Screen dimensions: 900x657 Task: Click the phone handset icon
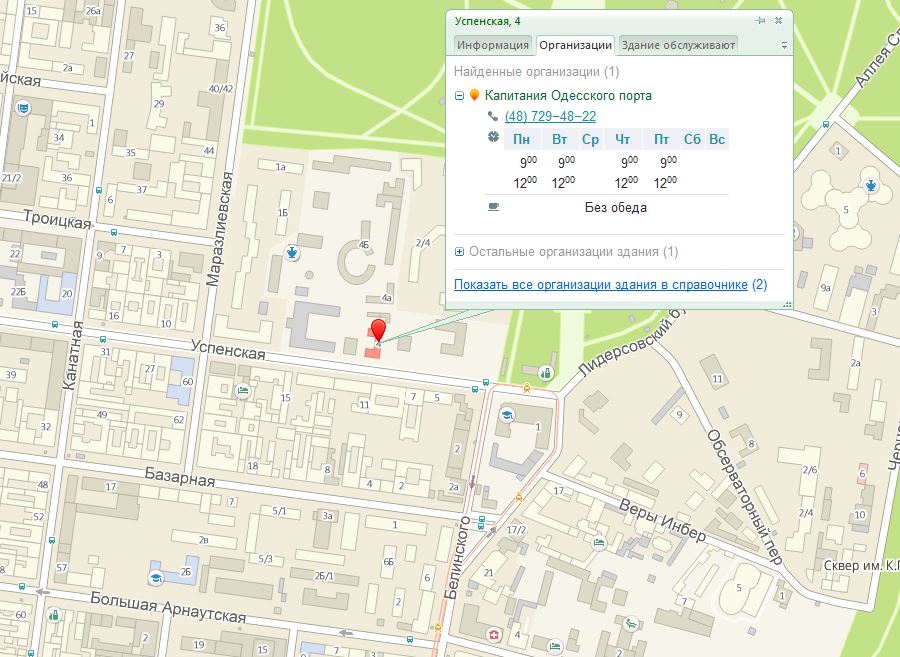click(x=492, y=116)
